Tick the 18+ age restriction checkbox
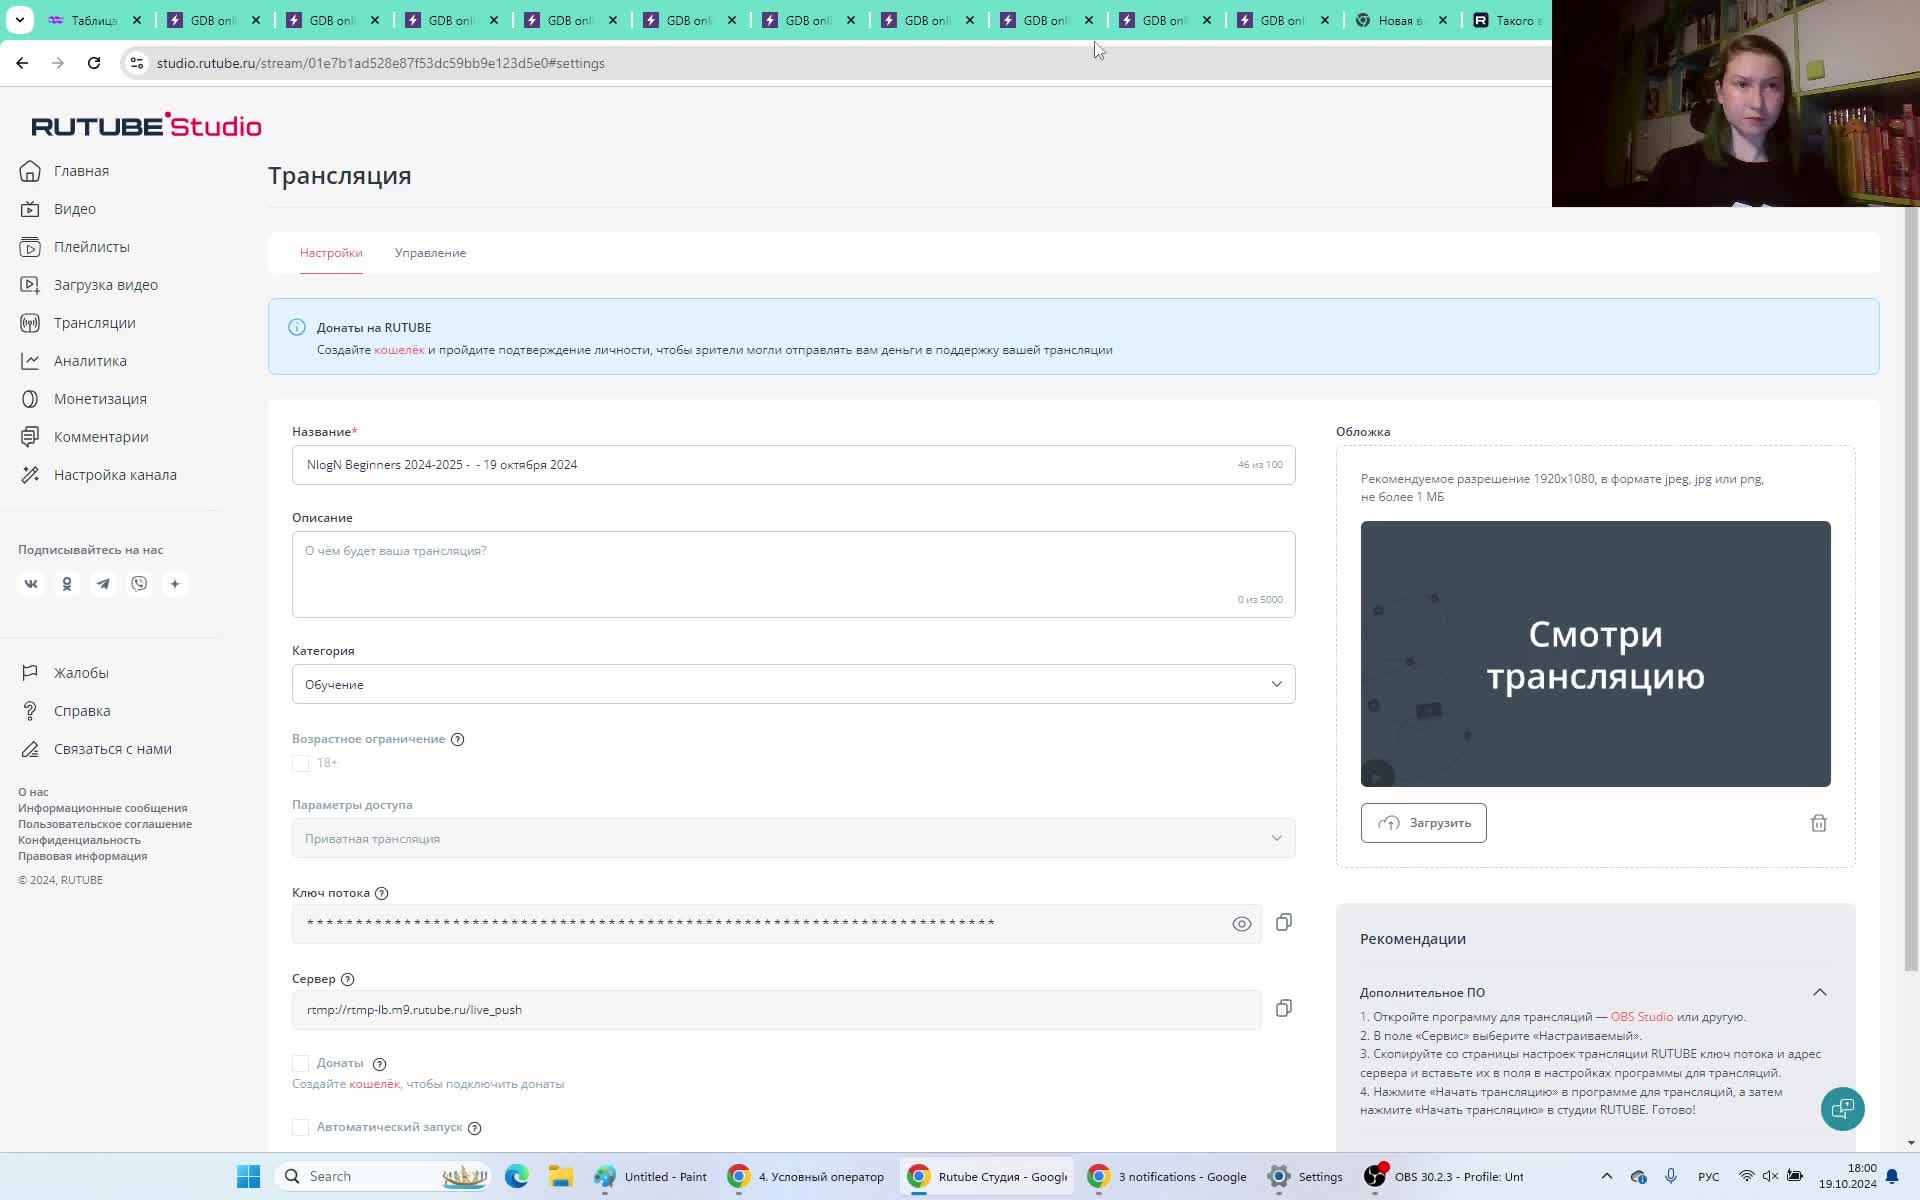The height and width of the screenshot is (1200, 1920). tap(301, 763)
